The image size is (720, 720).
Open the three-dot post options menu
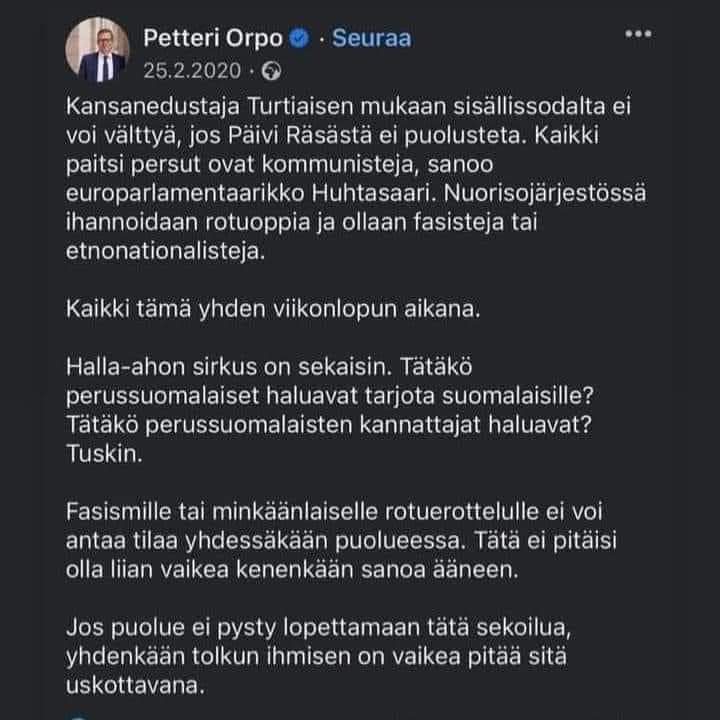(637, 35)
